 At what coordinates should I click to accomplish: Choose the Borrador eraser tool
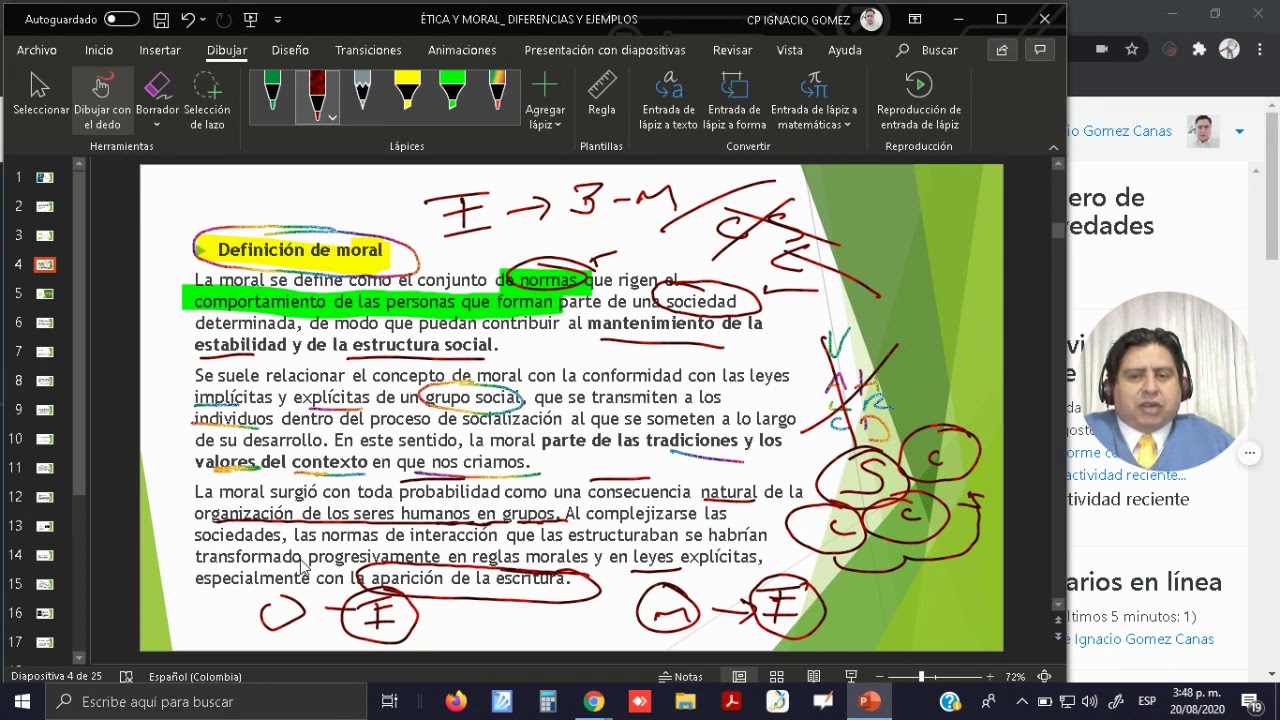pos(157,92)
